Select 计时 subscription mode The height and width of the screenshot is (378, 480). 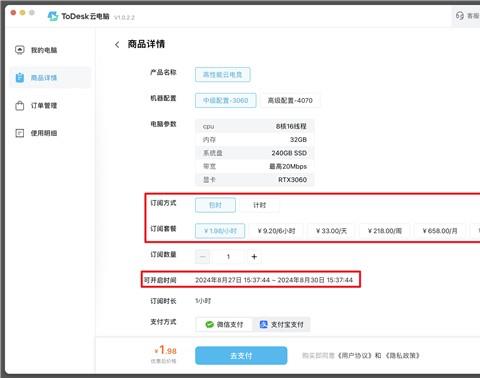259,205
